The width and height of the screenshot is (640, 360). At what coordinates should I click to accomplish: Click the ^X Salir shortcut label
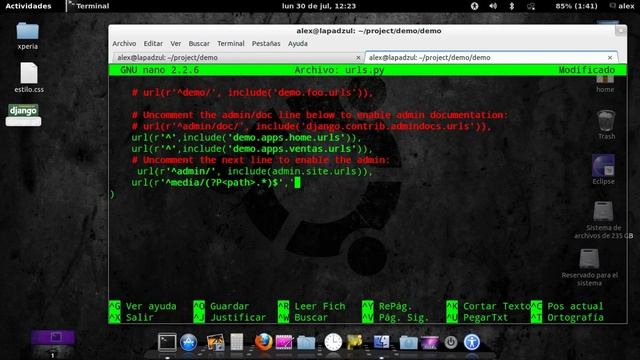click(x=131, y=318)
